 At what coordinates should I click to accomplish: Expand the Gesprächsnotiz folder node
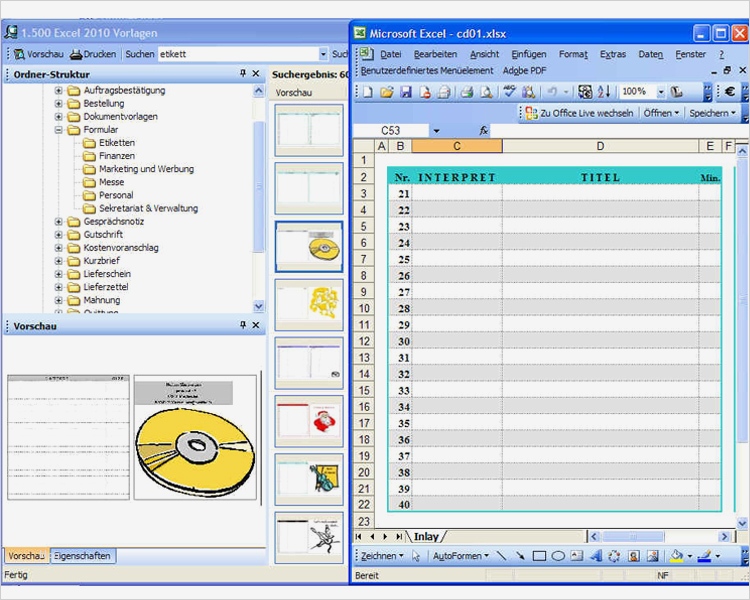coord(58,222)
